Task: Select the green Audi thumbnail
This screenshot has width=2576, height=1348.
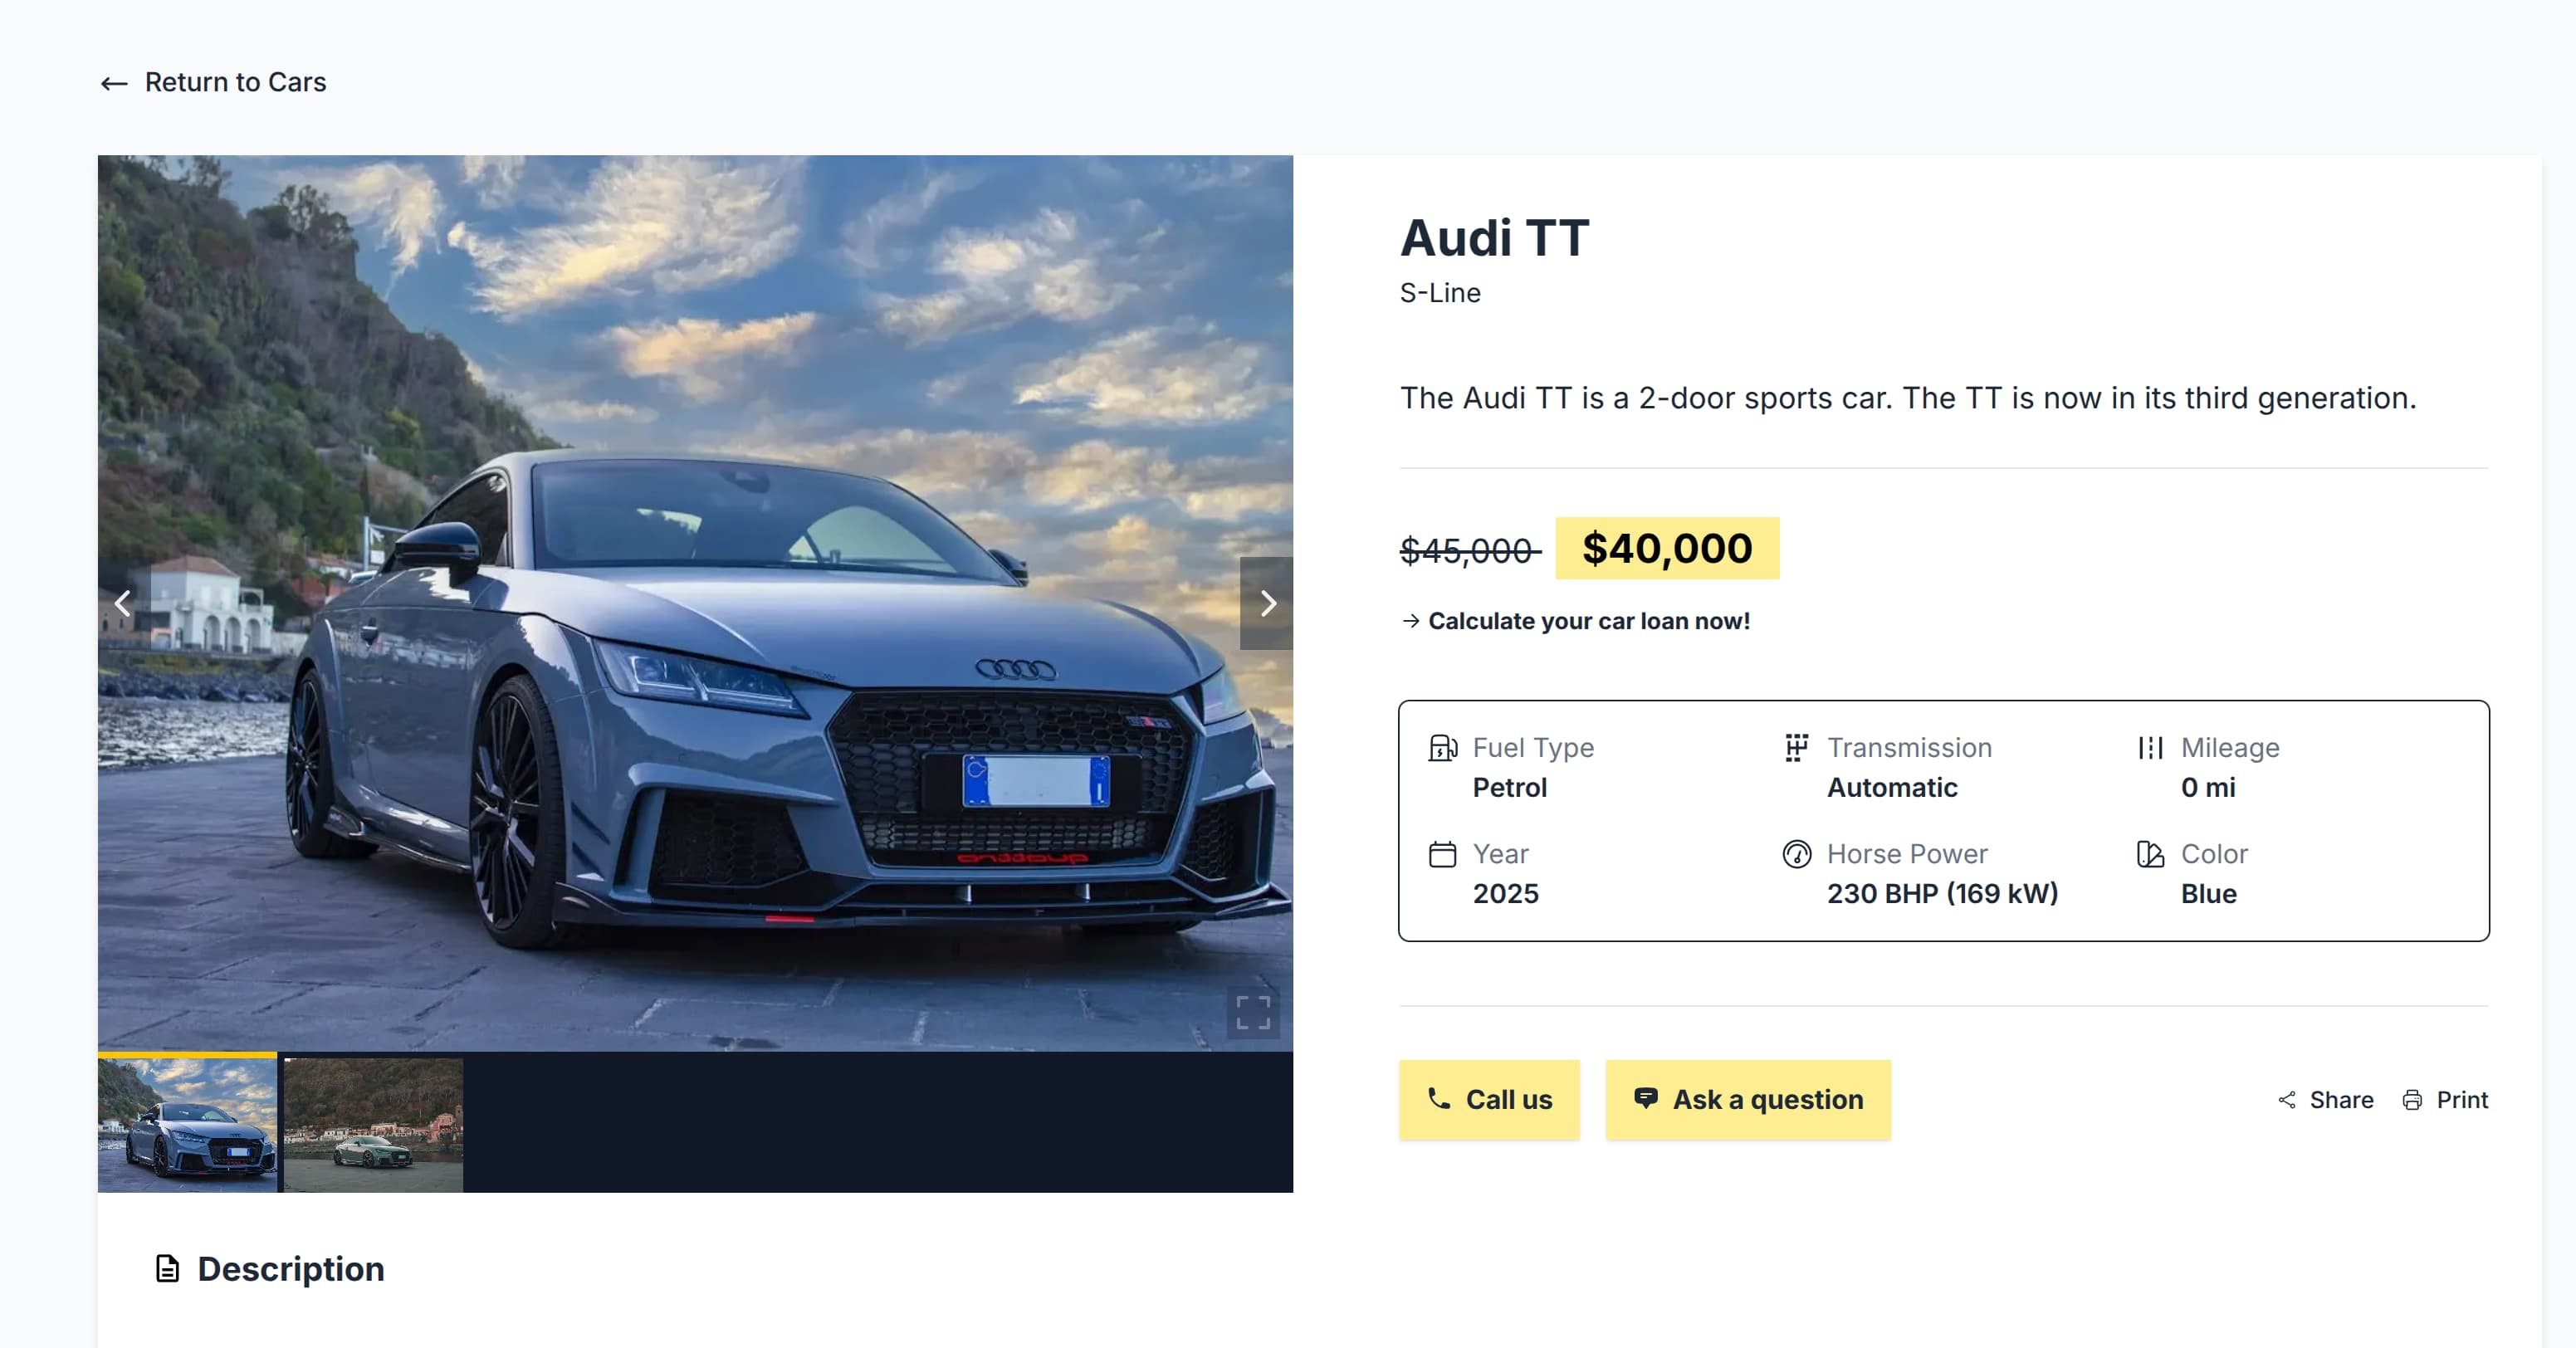Action: 373,1125
